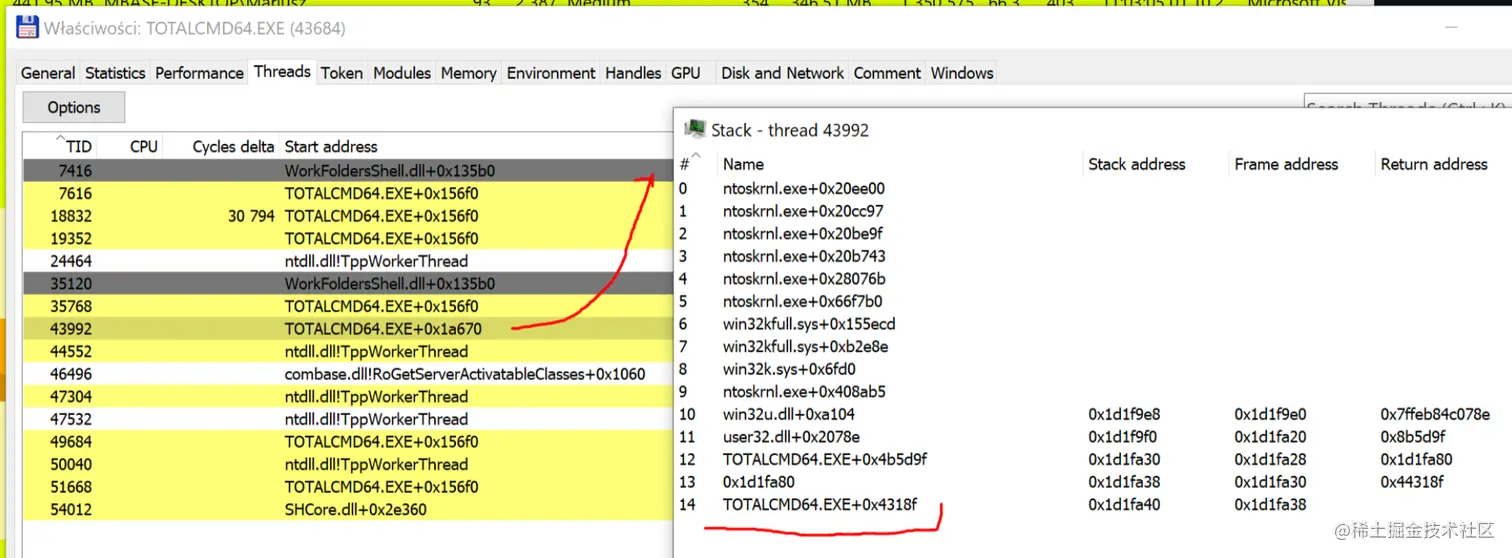
Task: Click the properties window title bar icon
Action: tap(26, 28)
